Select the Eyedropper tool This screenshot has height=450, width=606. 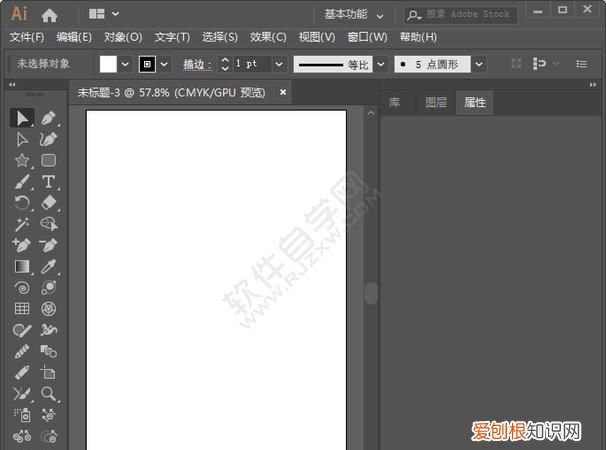coord(48,267)
